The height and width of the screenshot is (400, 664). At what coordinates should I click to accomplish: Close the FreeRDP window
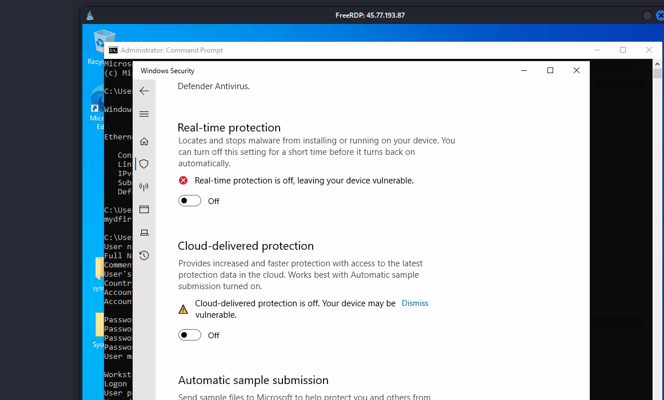[x=660, y=16]
